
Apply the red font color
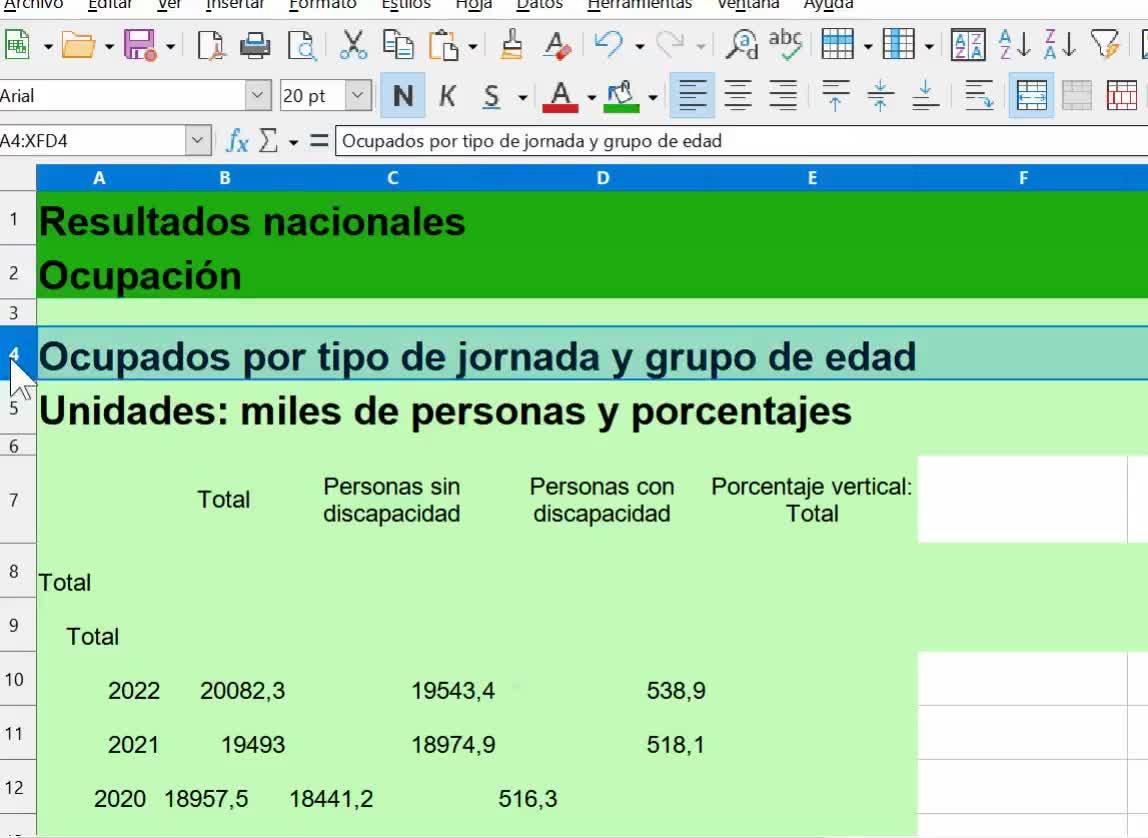(x=561, y=96)
